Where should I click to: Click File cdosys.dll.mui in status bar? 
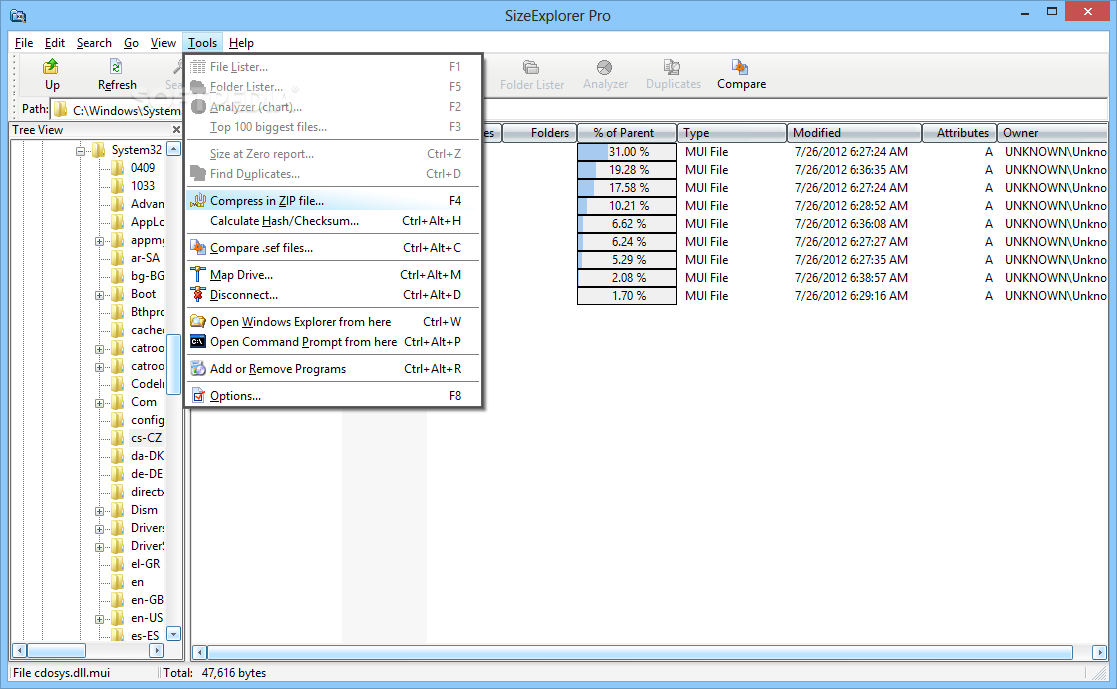coord(61,673)
